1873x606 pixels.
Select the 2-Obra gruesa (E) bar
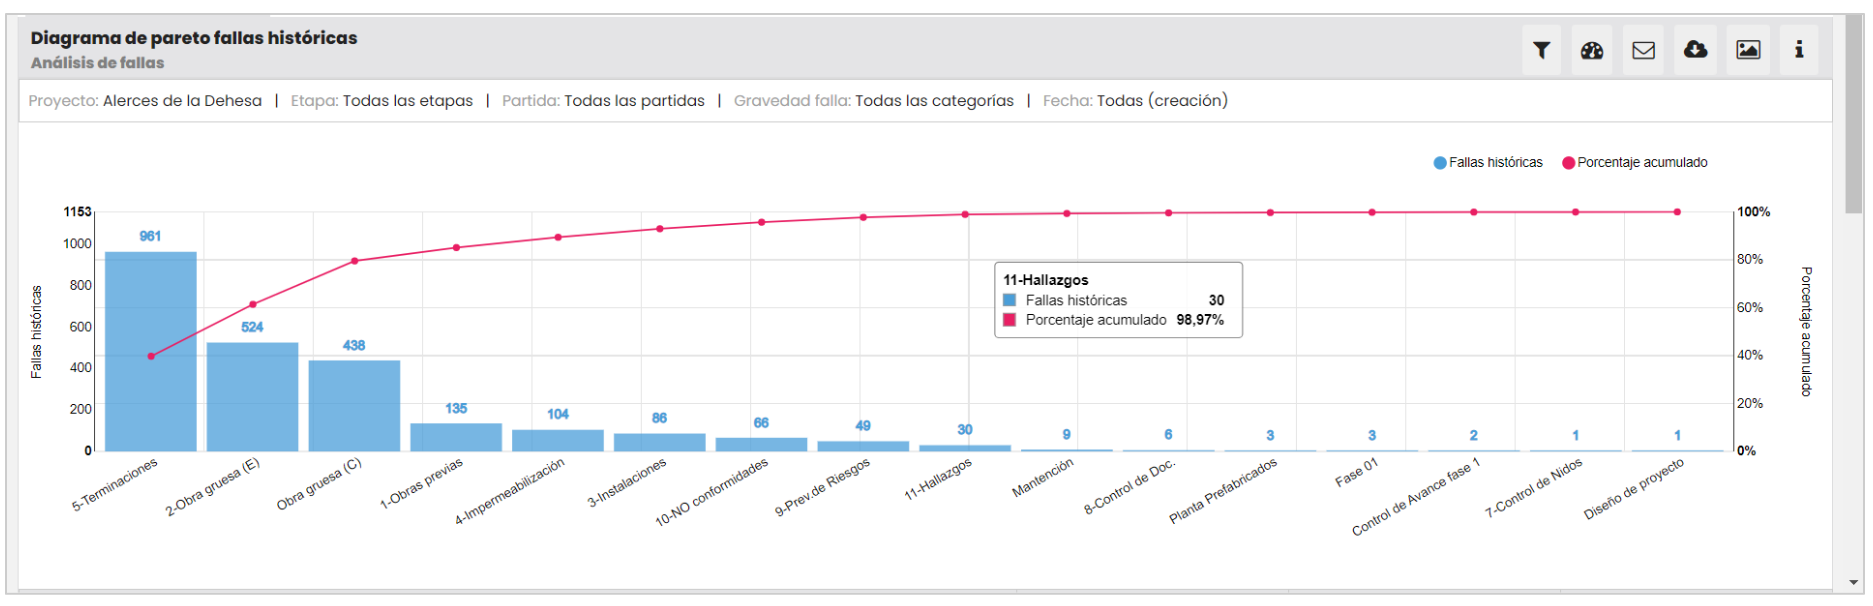pos(252,397)
